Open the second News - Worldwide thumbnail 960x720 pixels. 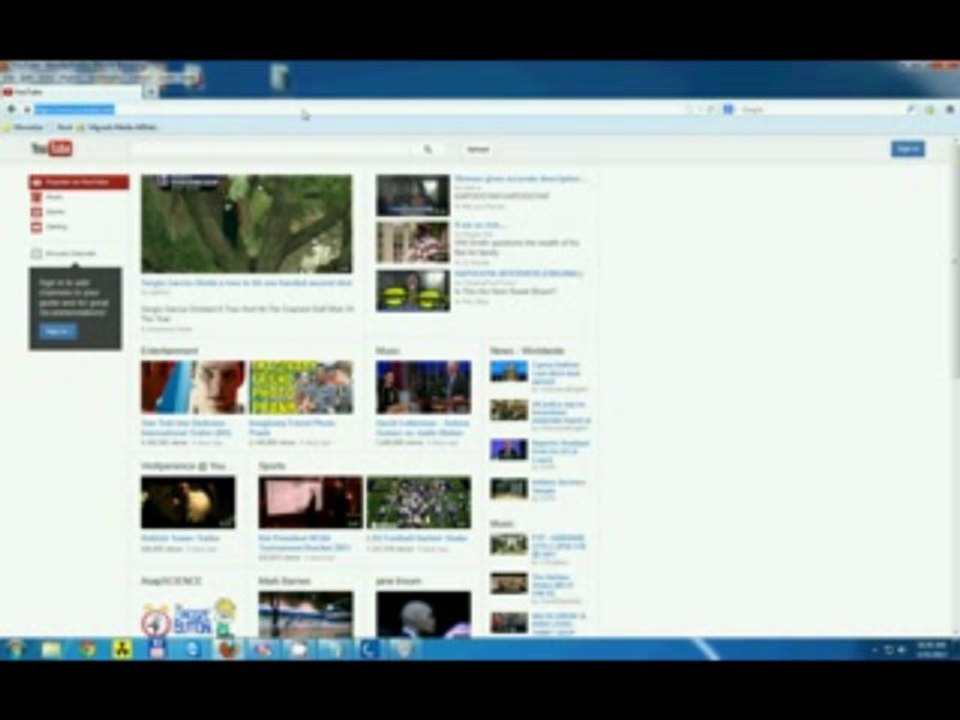tap(509, 410)
